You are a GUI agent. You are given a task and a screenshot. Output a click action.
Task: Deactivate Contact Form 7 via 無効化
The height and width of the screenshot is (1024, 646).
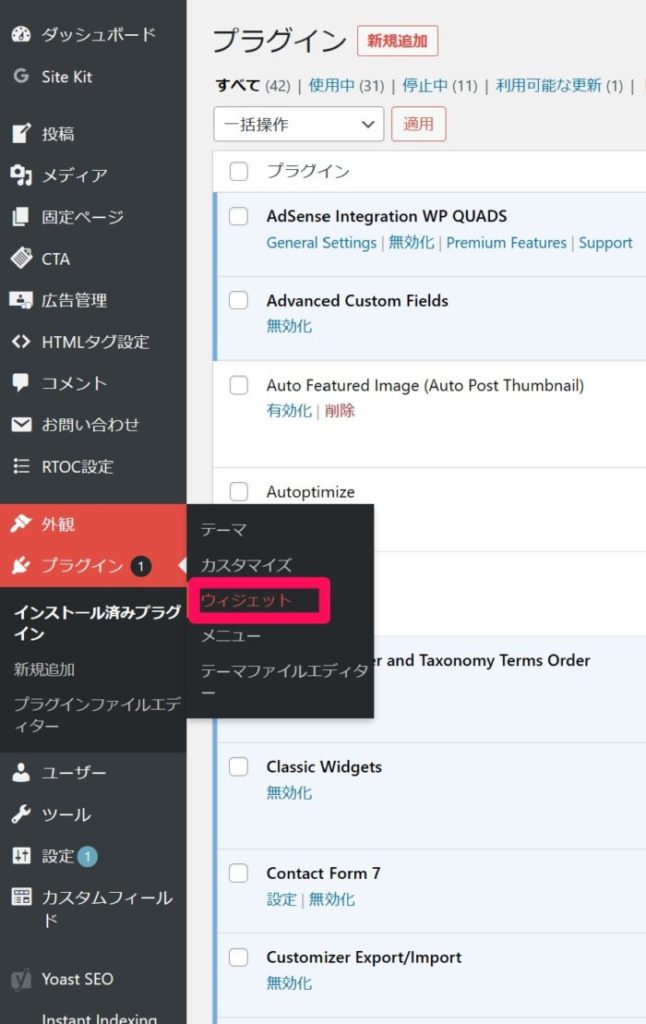point(332,899)
